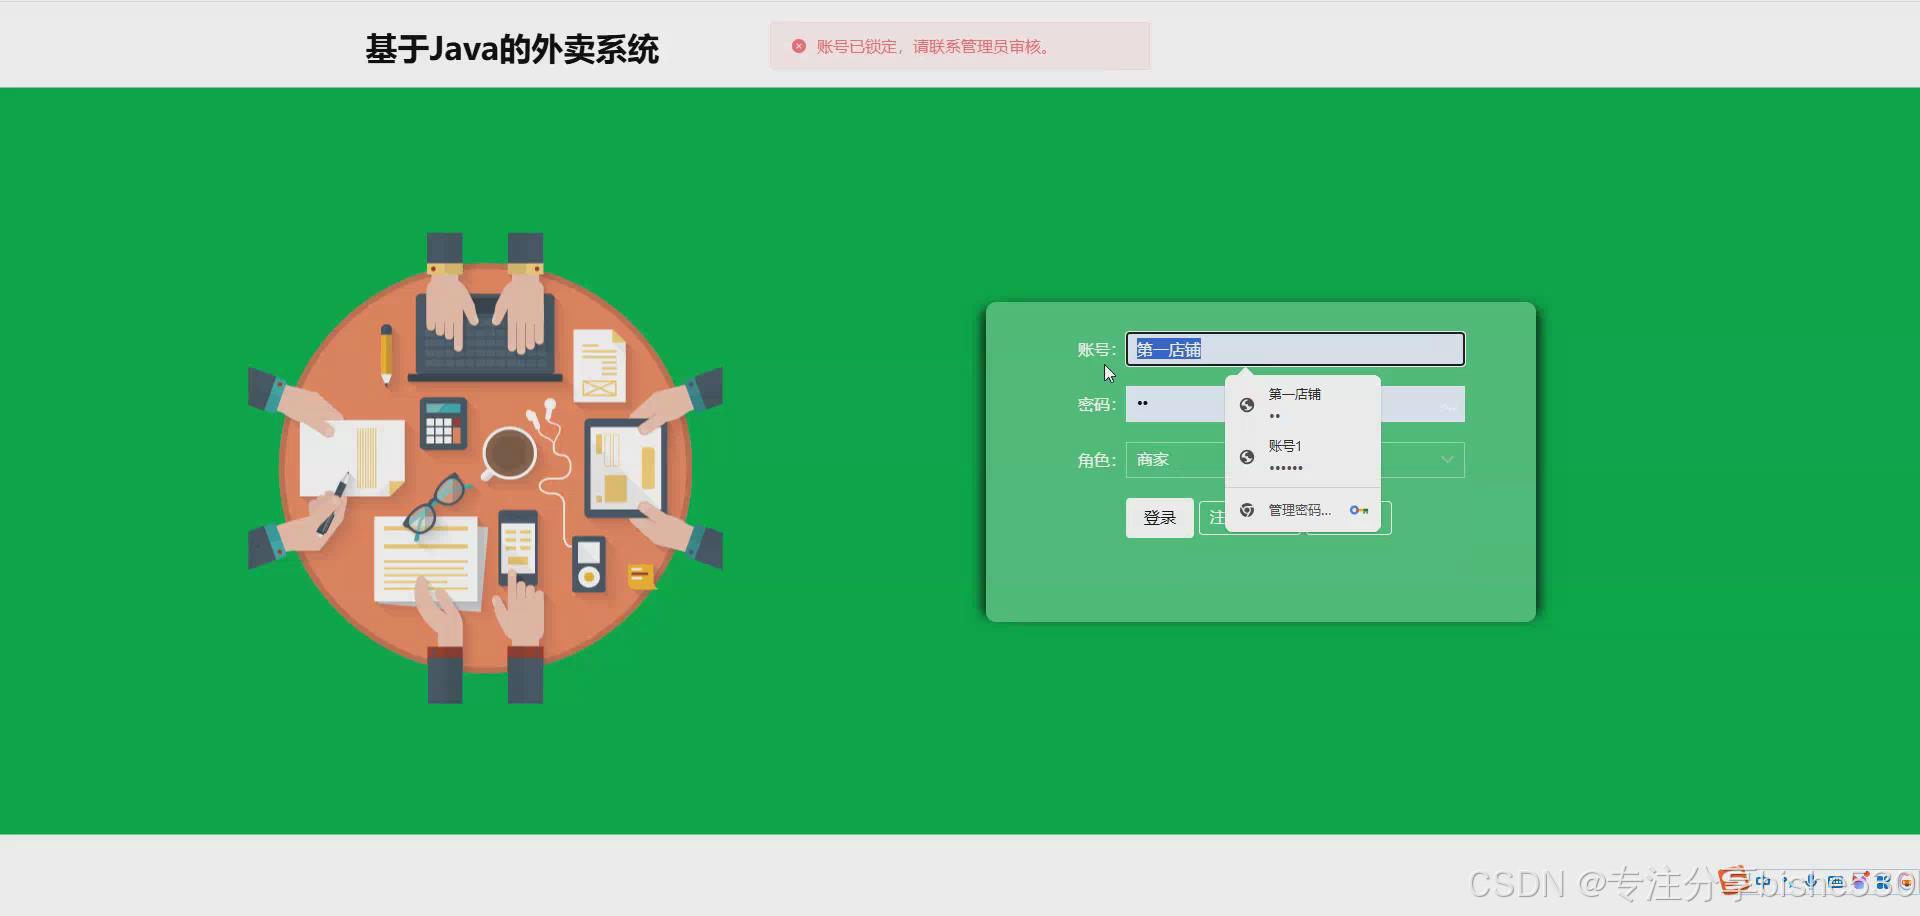Click the Chrome logo beside the 管理密码 entry
The width and height of the screenshot is (1920, 916).
(1246, 510)
